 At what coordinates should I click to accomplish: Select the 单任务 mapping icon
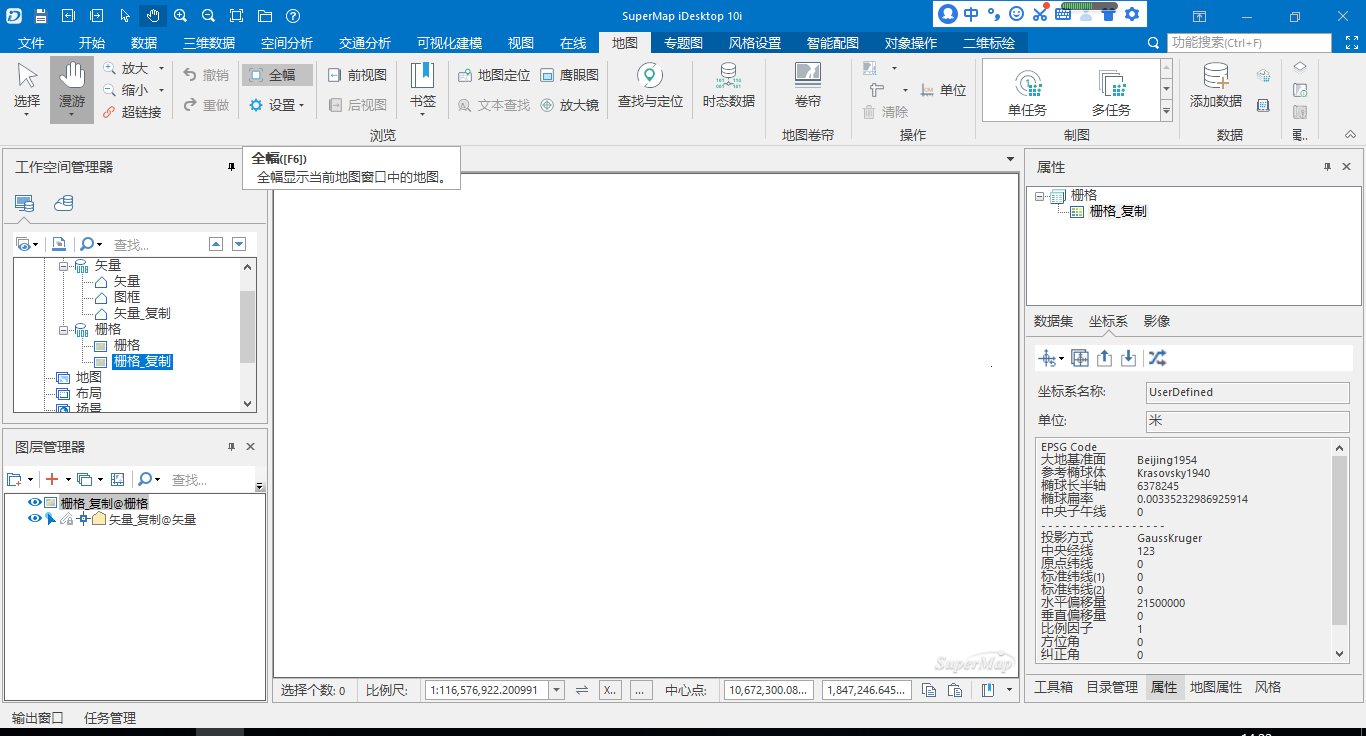(1027, 84)
